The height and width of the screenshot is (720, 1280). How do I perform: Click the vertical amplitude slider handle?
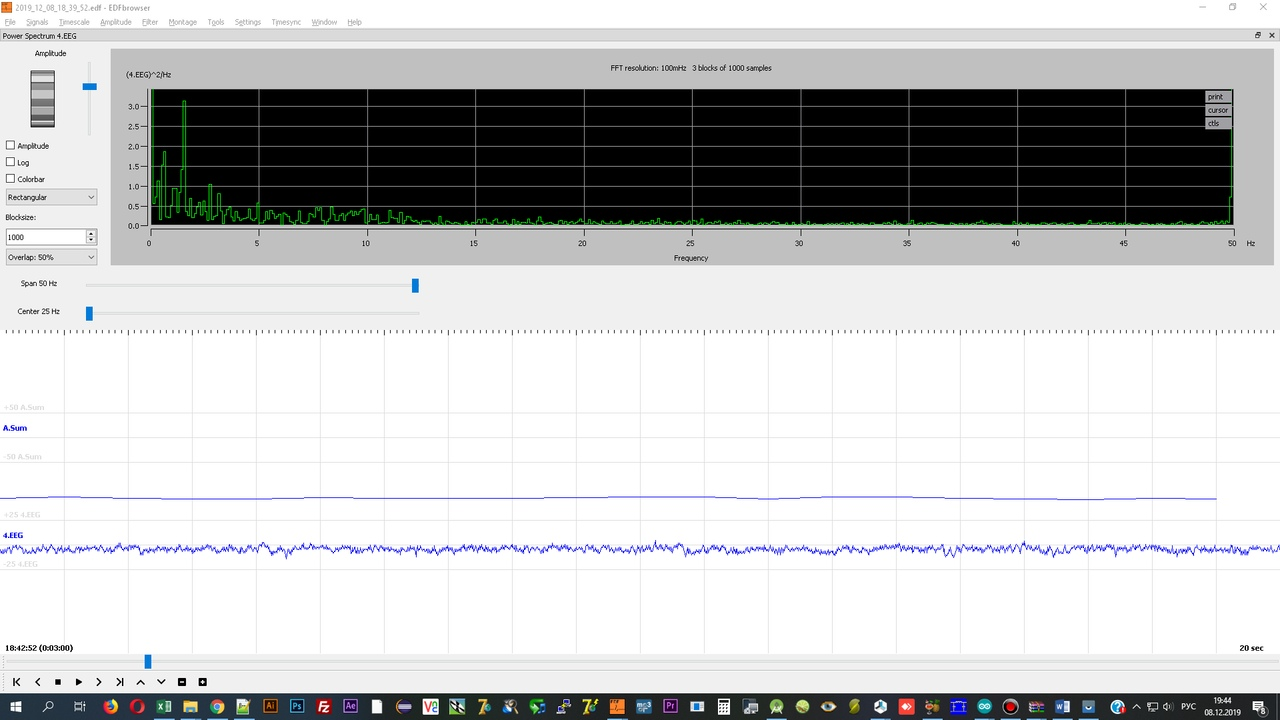(x=89, y=87)
